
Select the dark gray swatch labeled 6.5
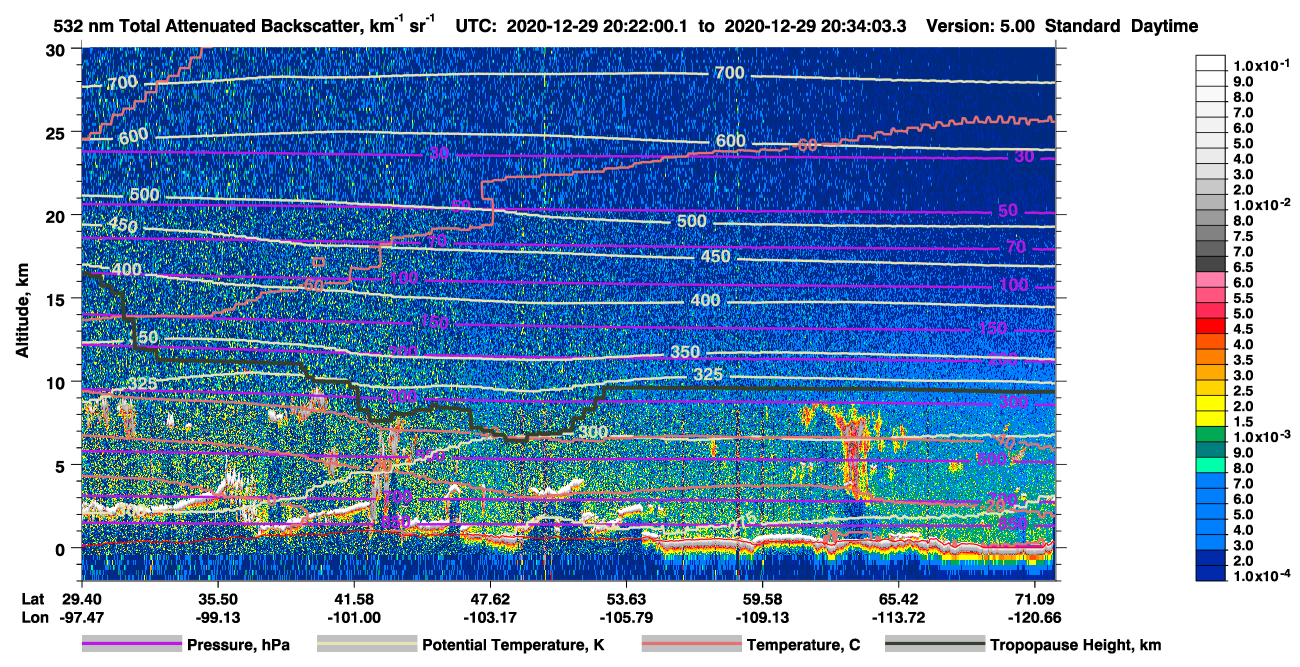pos(1211,265)
